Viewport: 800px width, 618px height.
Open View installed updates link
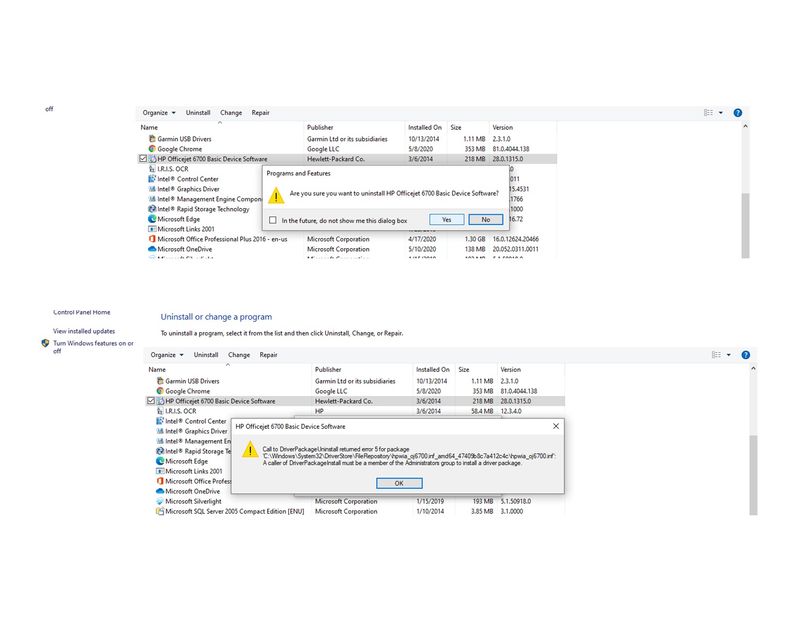tap(84, 331)
